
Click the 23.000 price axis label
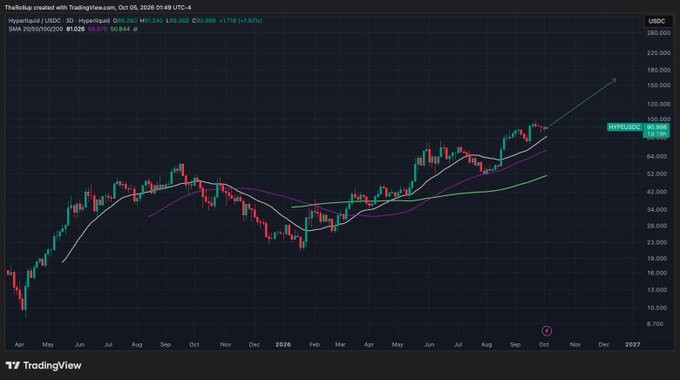point(657,242)
